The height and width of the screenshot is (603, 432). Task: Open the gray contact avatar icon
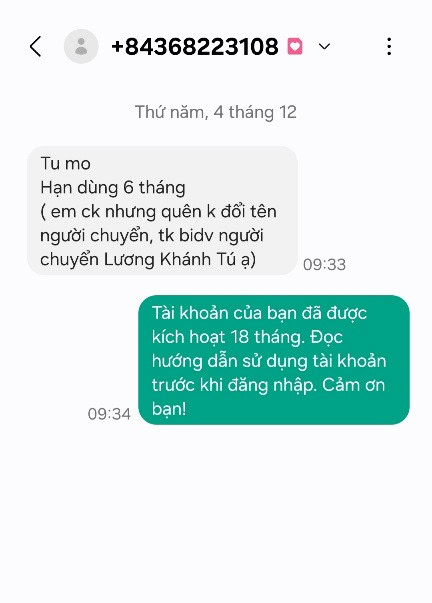coord(81,47)
